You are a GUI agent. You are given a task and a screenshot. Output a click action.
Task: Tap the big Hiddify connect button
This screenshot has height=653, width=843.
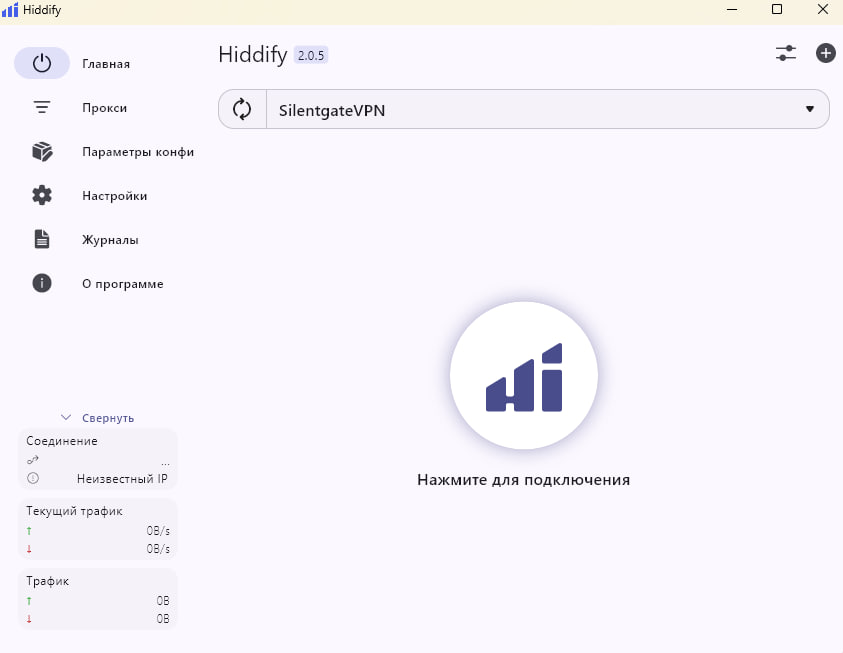[524, 376]
